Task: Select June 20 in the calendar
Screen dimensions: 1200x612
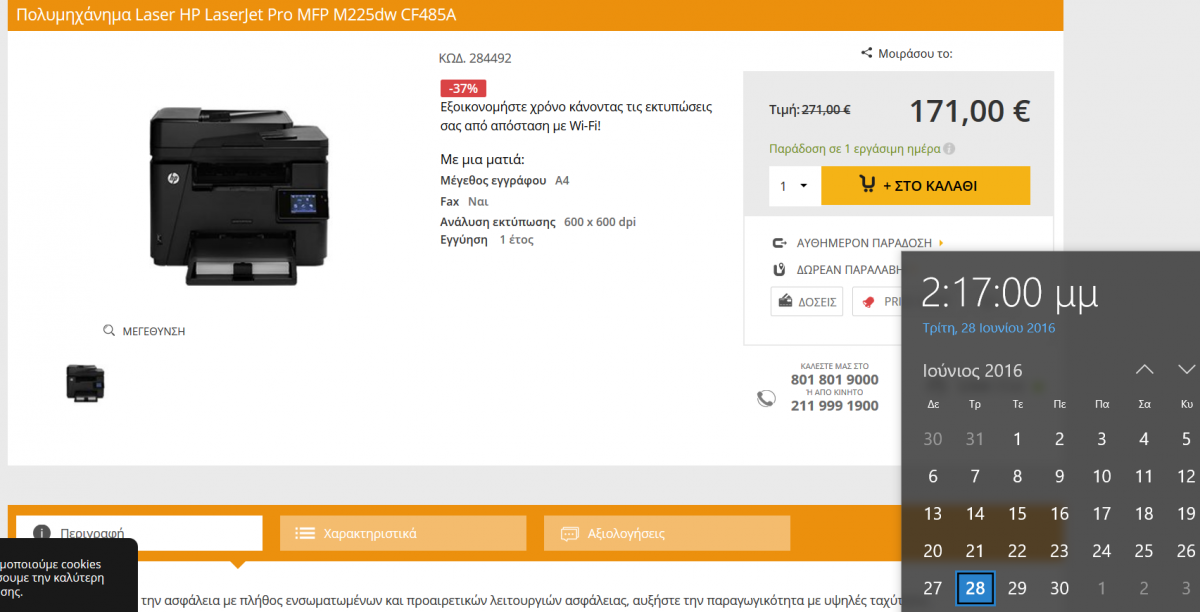Action: pos(933,551)
